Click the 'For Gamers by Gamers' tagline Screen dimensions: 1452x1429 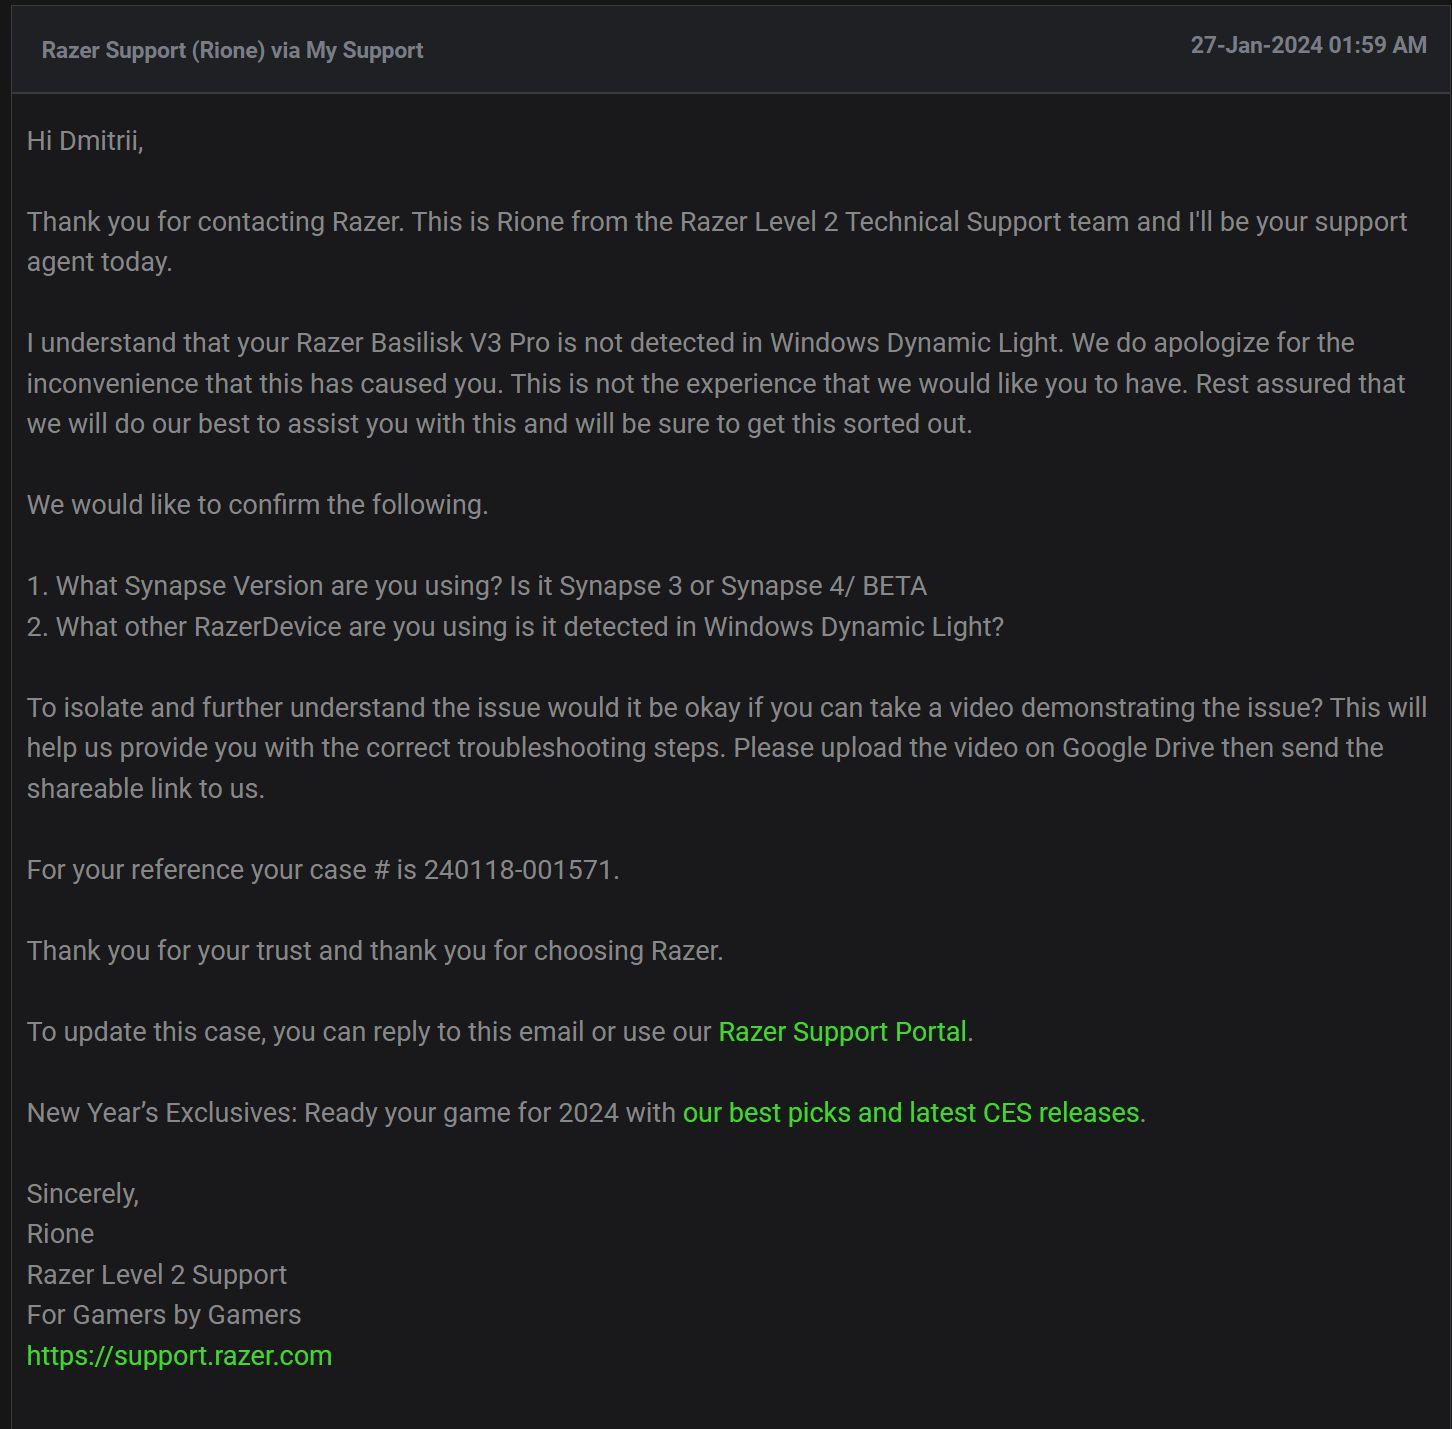coord(164,1315)
